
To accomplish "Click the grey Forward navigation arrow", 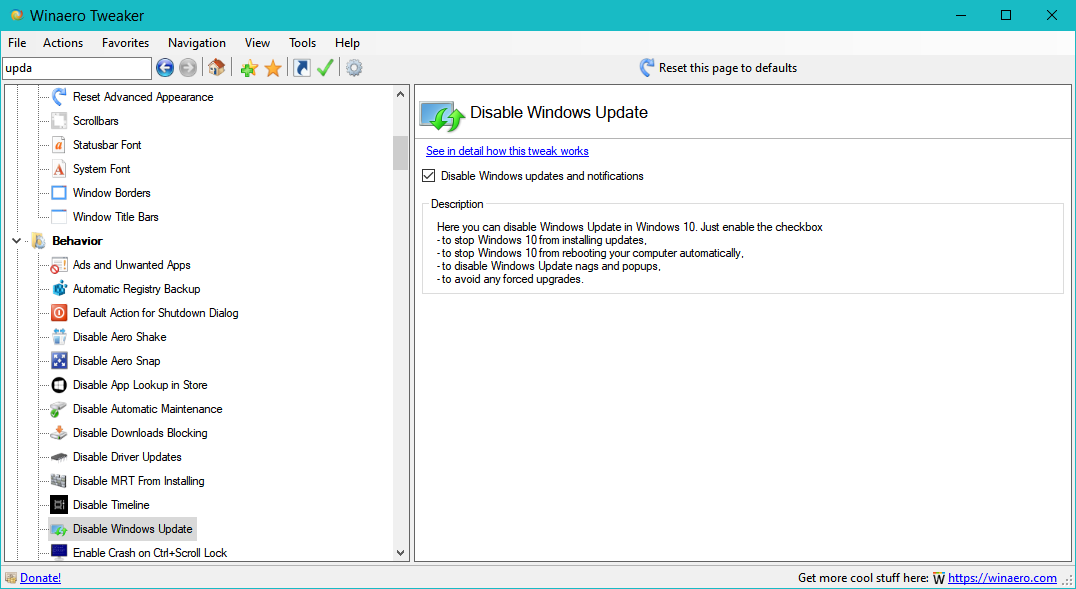I will pyautogui.click(x=187, y=67).
